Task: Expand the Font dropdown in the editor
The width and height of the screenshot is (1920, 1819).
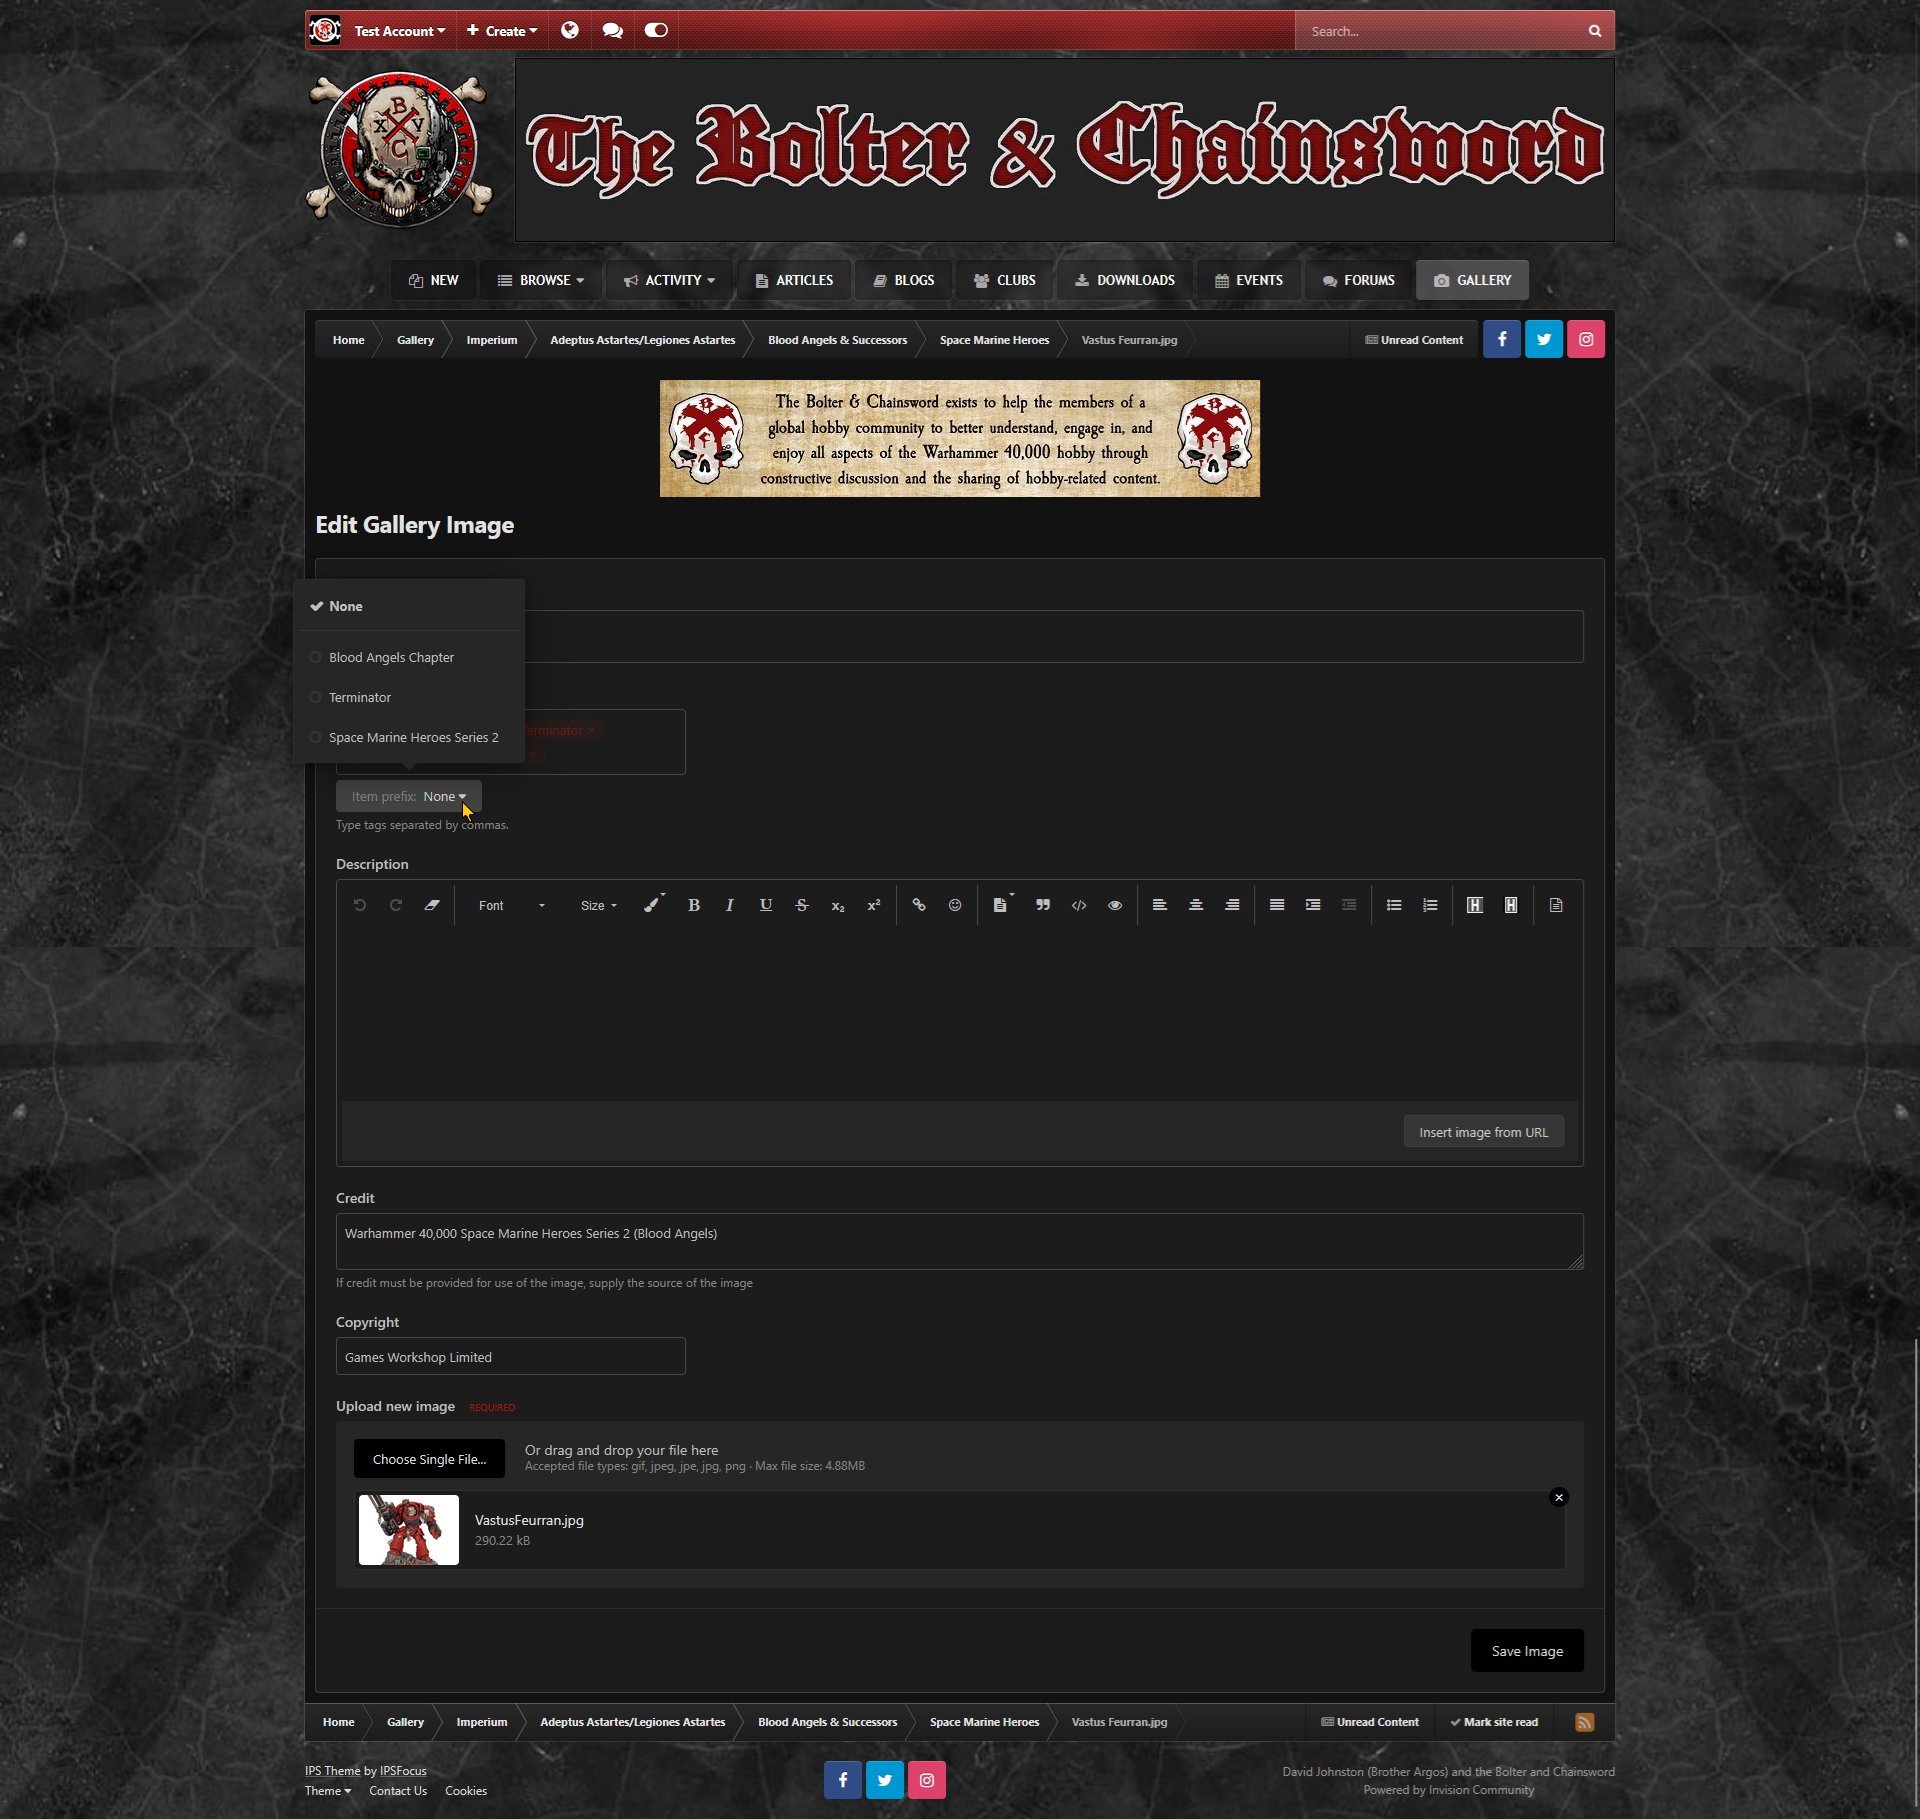Action: (511, 905)
